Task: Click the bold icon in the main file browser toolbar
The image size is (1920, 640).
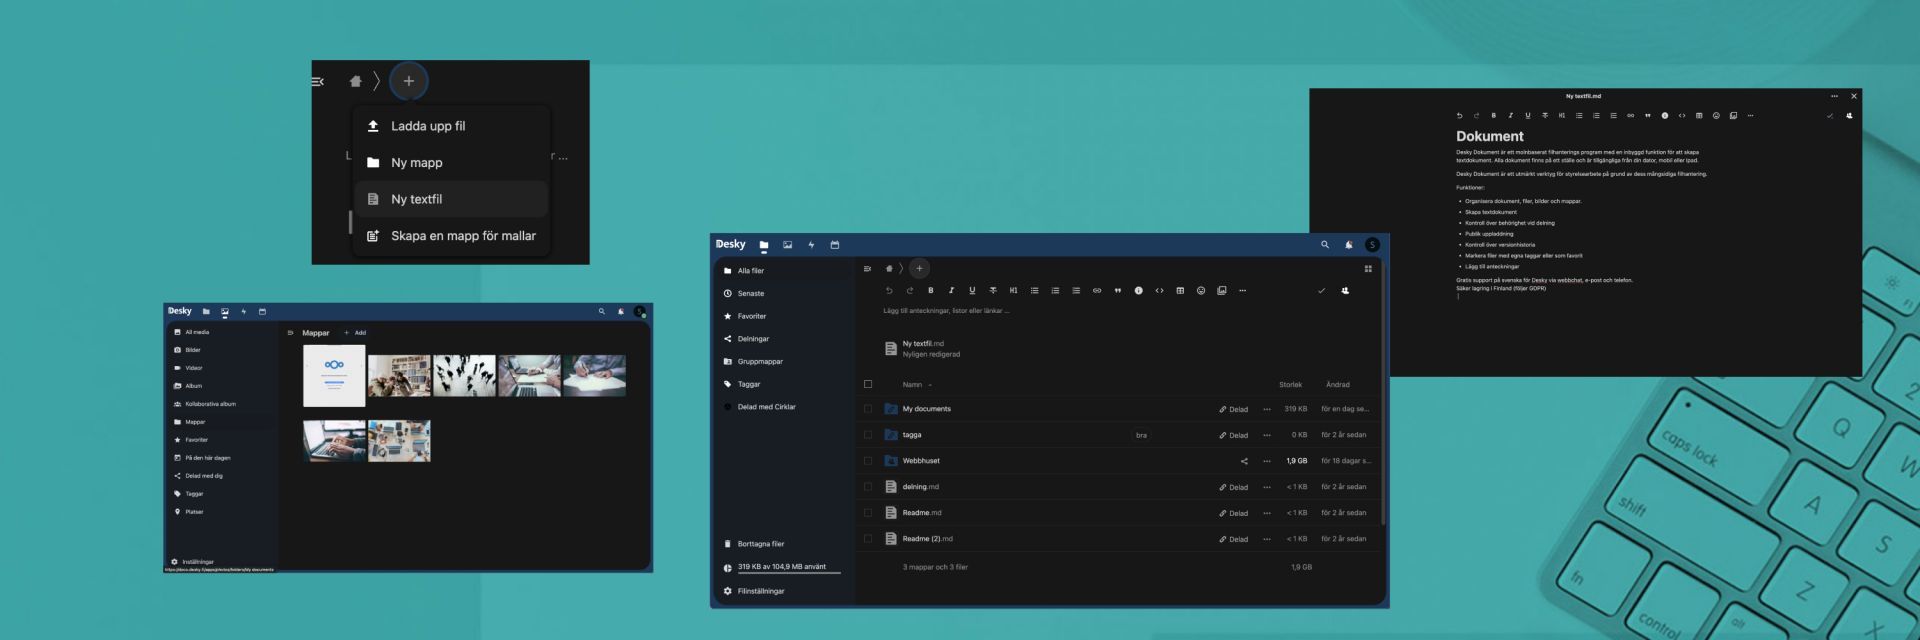Action: click(x=930, y=291)
